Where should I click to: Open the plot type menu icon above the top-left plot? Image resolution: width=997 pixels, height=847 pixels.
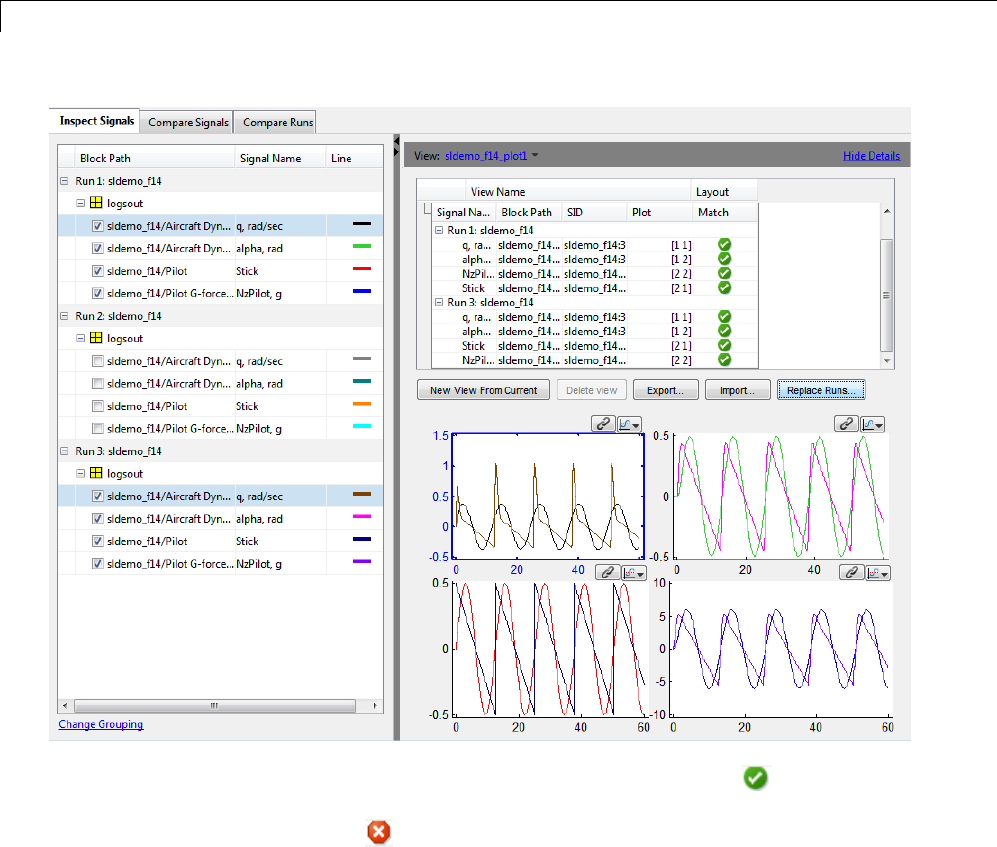point(629,424)
